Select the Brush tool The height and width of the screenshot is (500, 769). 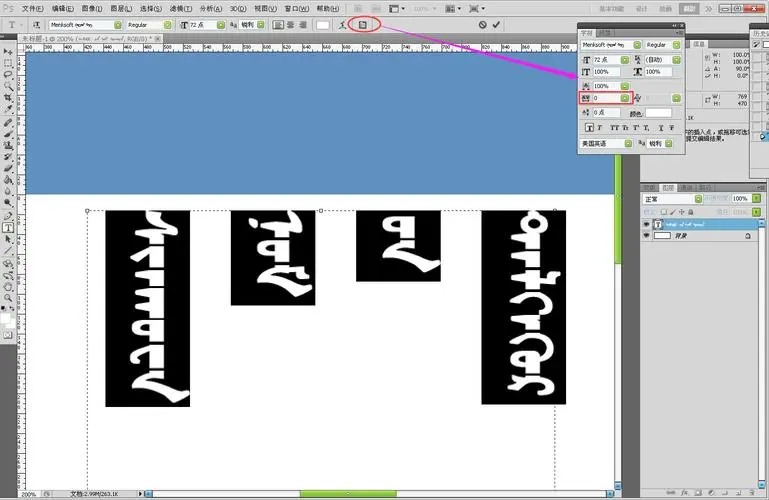[x=8, y=134]
